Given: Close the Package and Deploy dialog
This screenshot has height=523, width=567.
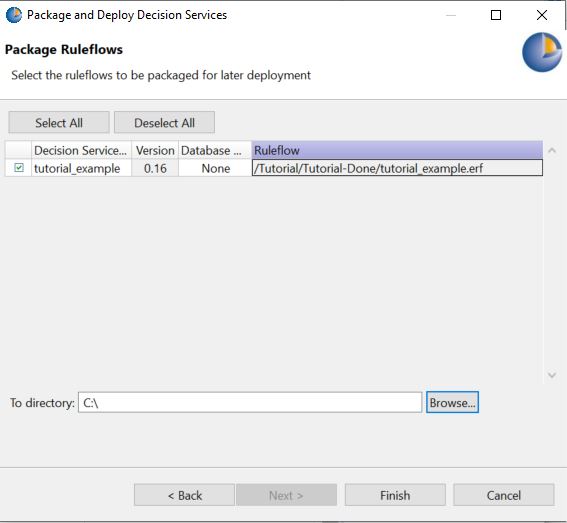Looking at the screenshot, I should click(x=542, y=15).
